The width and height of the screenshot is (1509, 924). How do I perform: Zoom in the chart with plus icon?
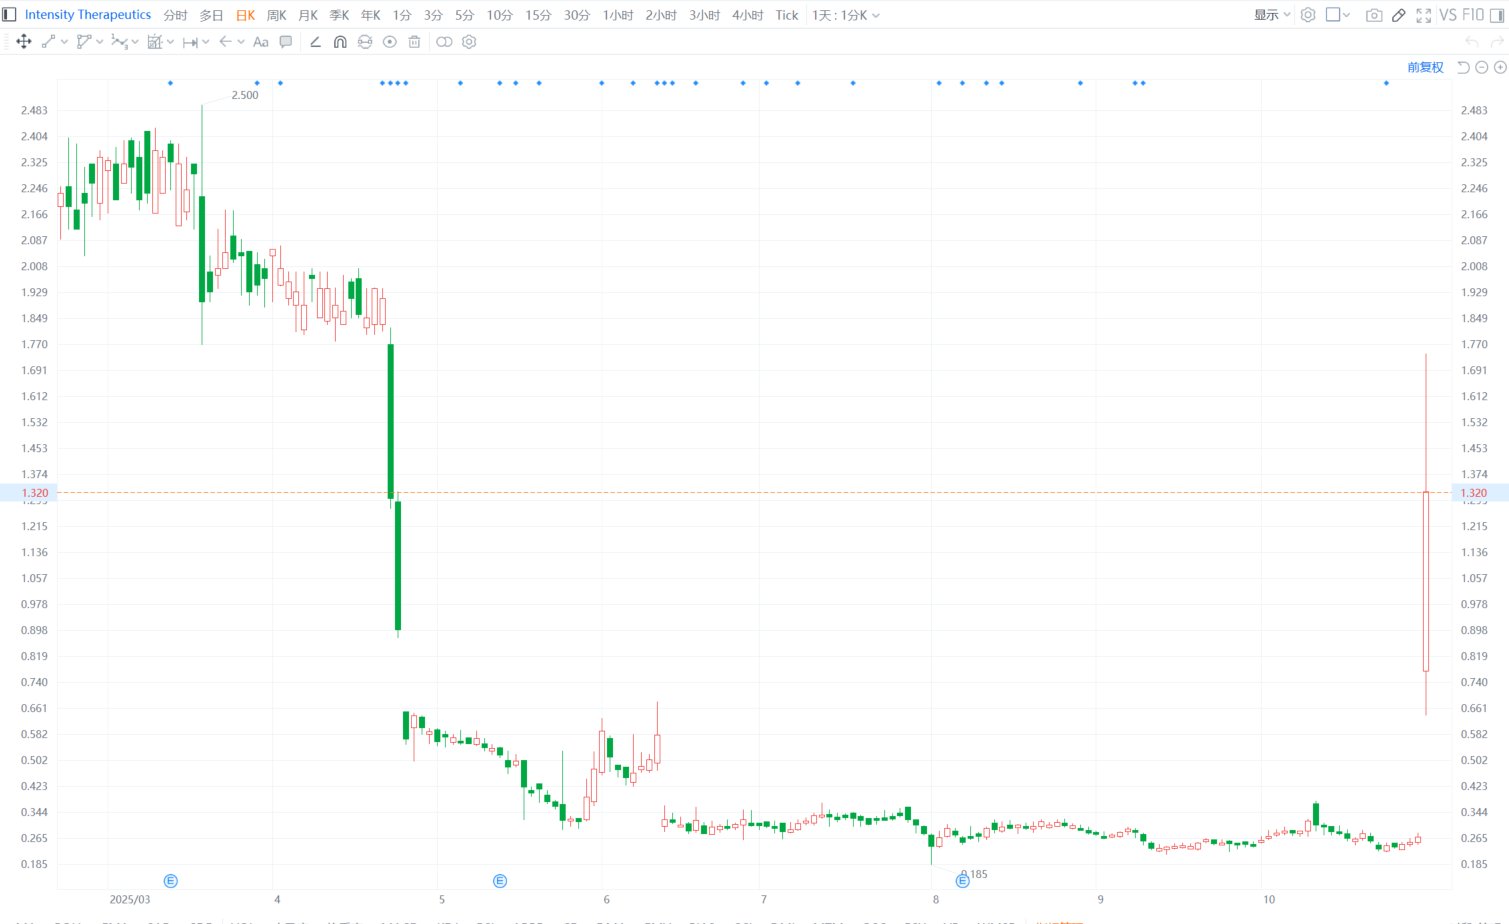click(1500, 67)
